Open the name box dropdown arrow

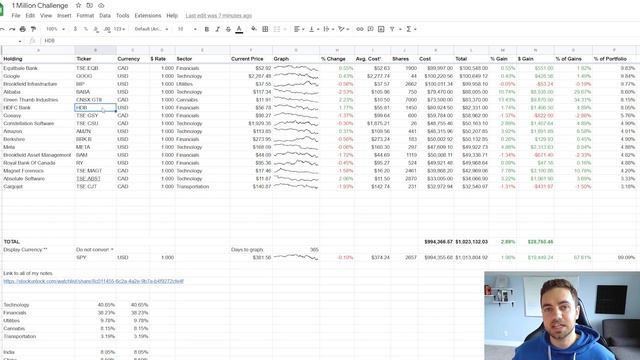pyautogui.click(x=20, y=41)
